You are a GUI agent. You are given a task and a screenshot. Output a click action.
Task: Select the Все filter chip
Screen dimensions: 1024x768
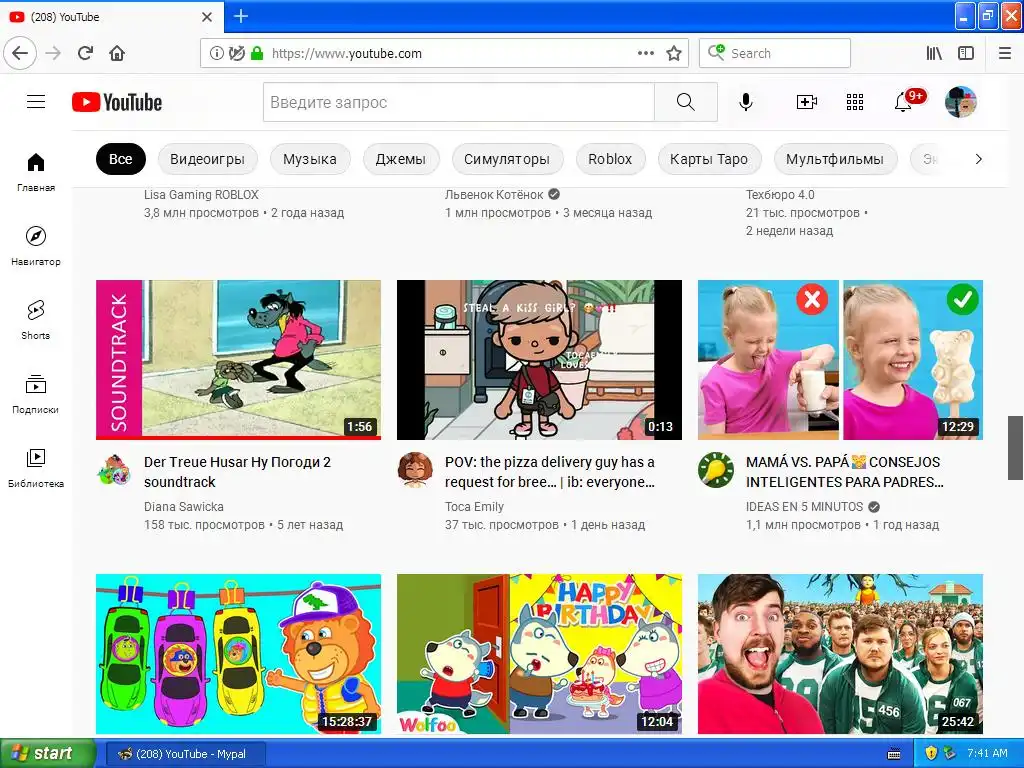[121, 159]
